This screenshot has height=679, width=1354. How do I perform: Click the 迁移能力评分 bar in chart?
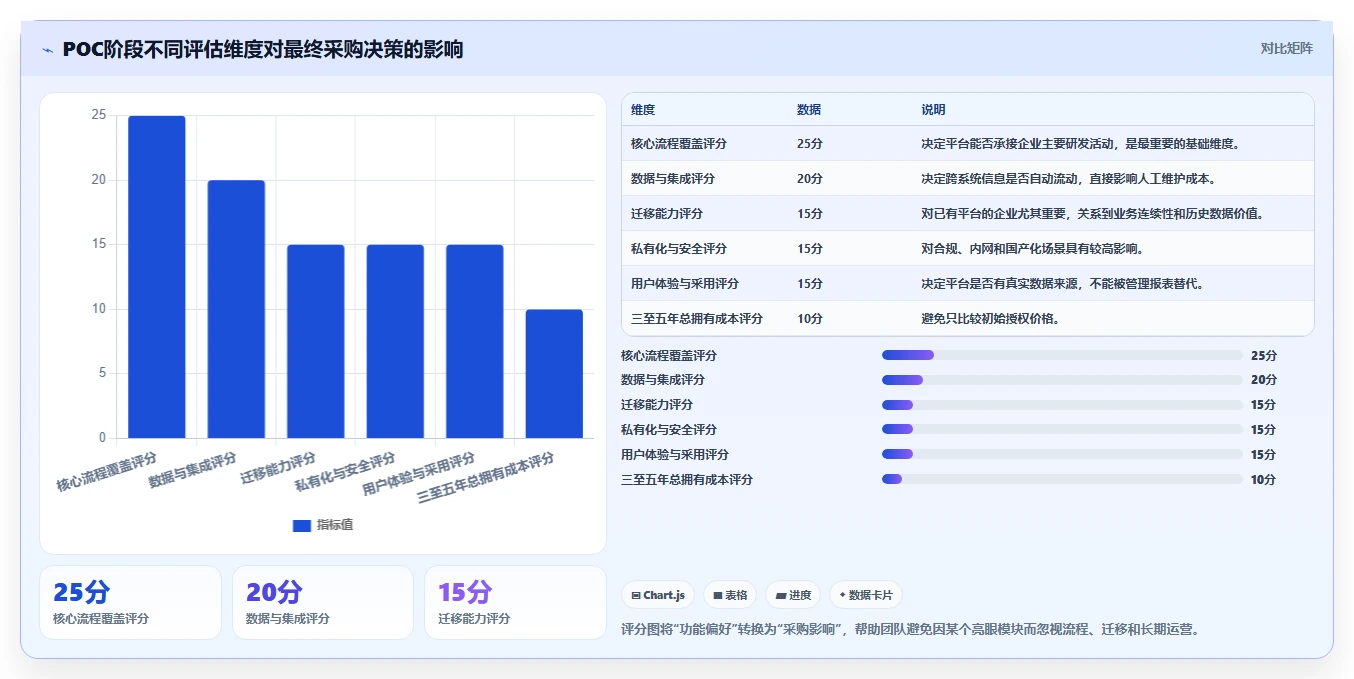click(x=316, y=341)
